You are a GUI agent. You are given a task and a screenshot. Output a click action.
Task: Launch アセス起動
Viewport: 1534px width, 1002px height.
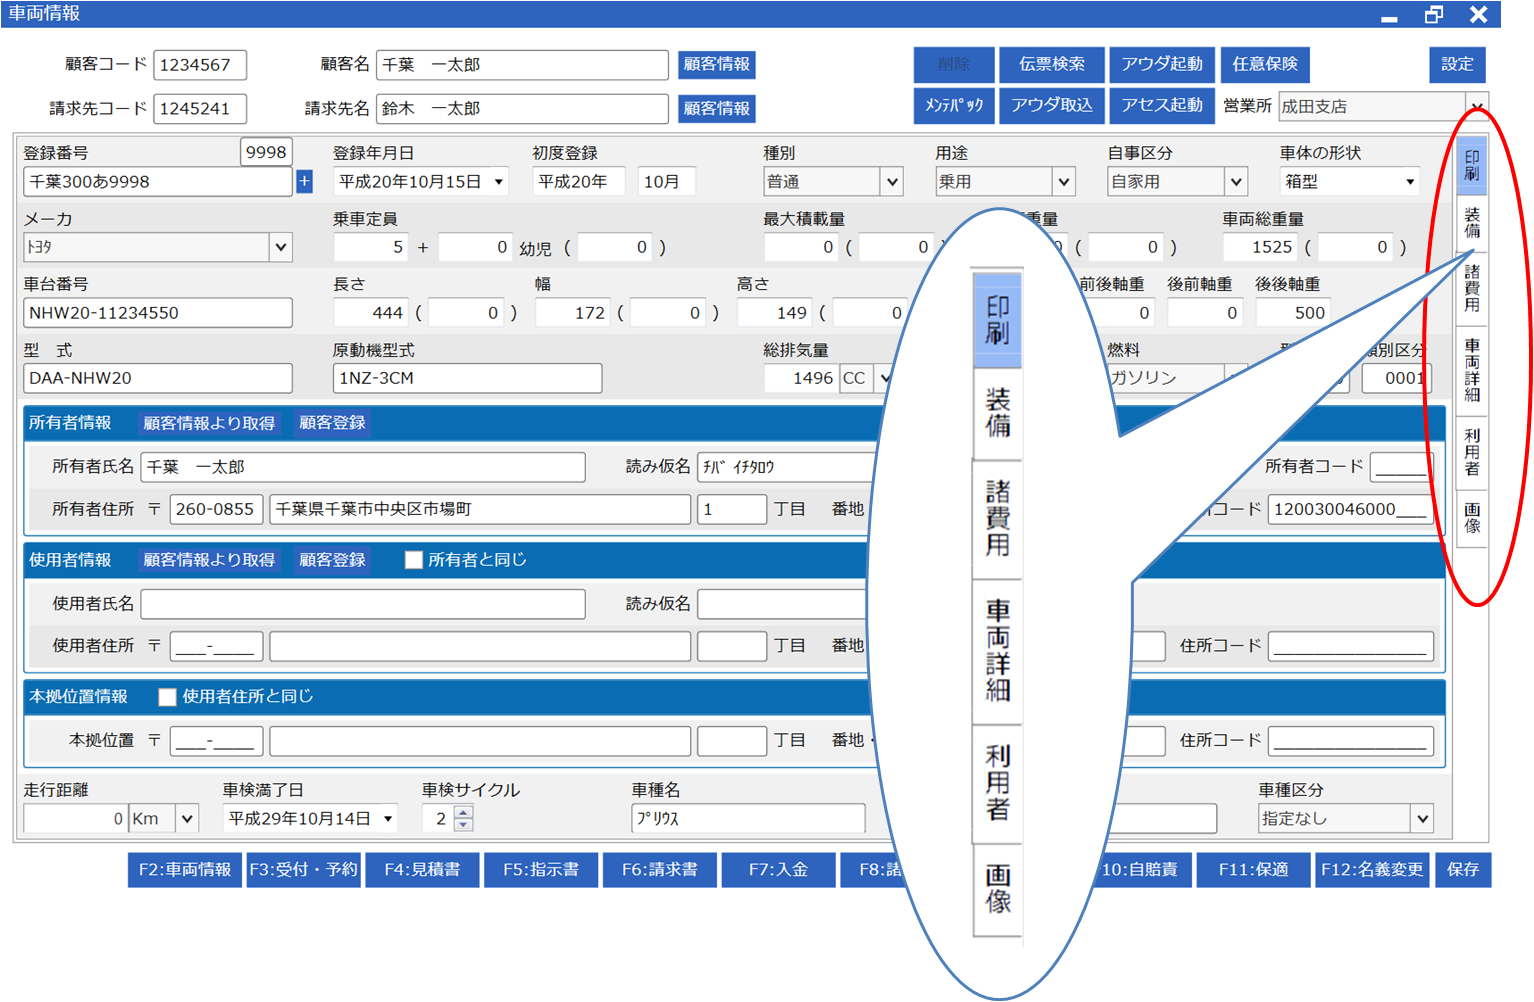1162,105
